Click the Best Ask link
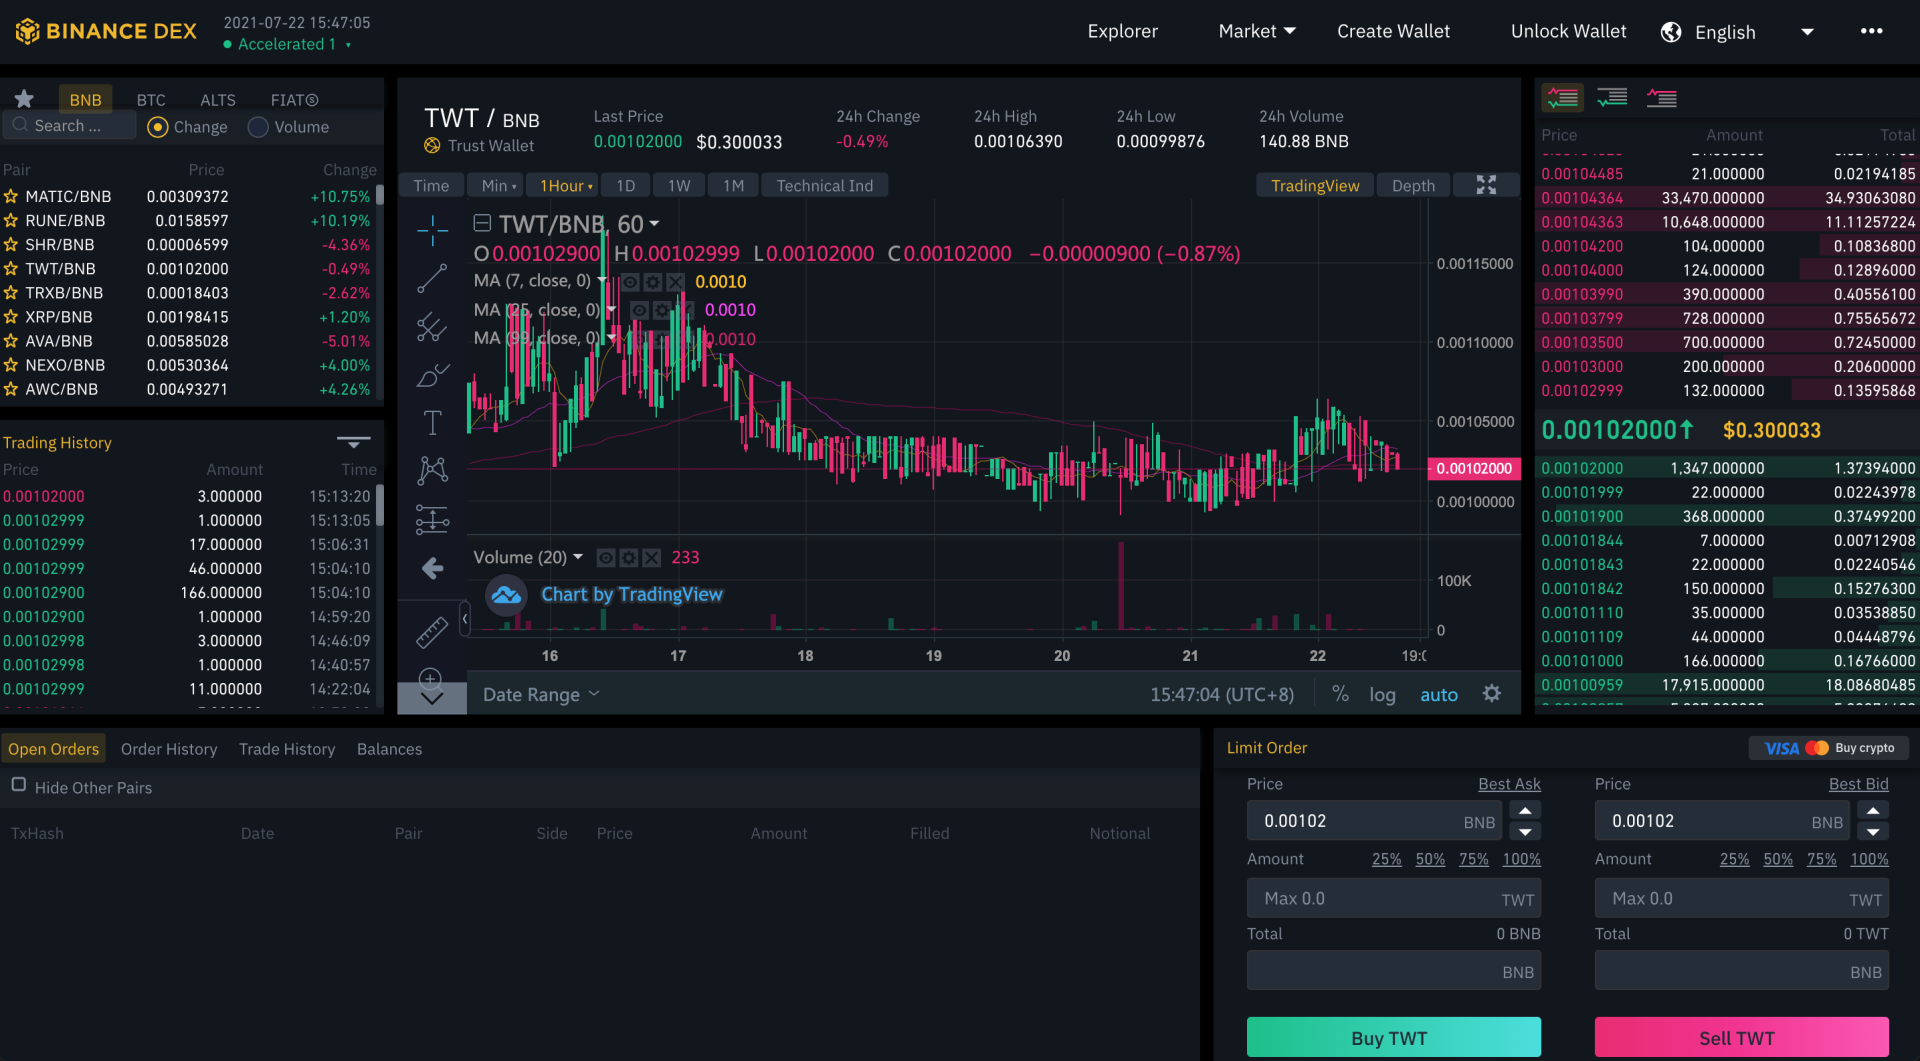1920x1061 pixels. pyautogui.click(x=1508, y=784)
